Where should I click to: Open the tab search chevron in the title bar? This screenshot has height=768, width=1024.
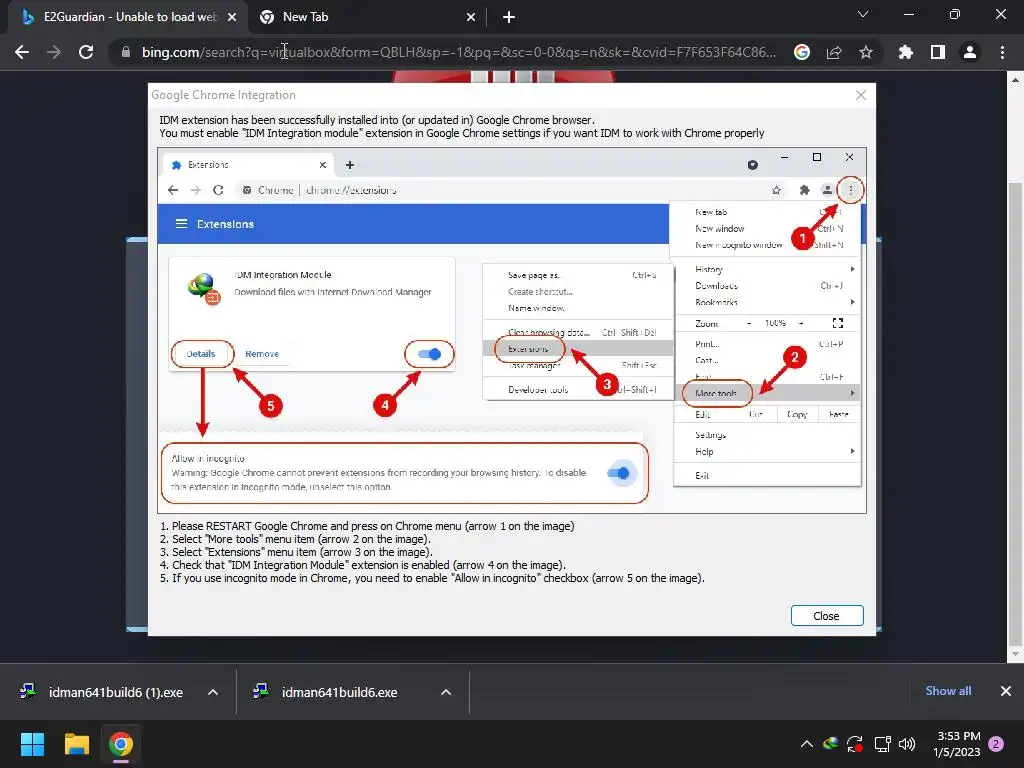pos(863,14)
